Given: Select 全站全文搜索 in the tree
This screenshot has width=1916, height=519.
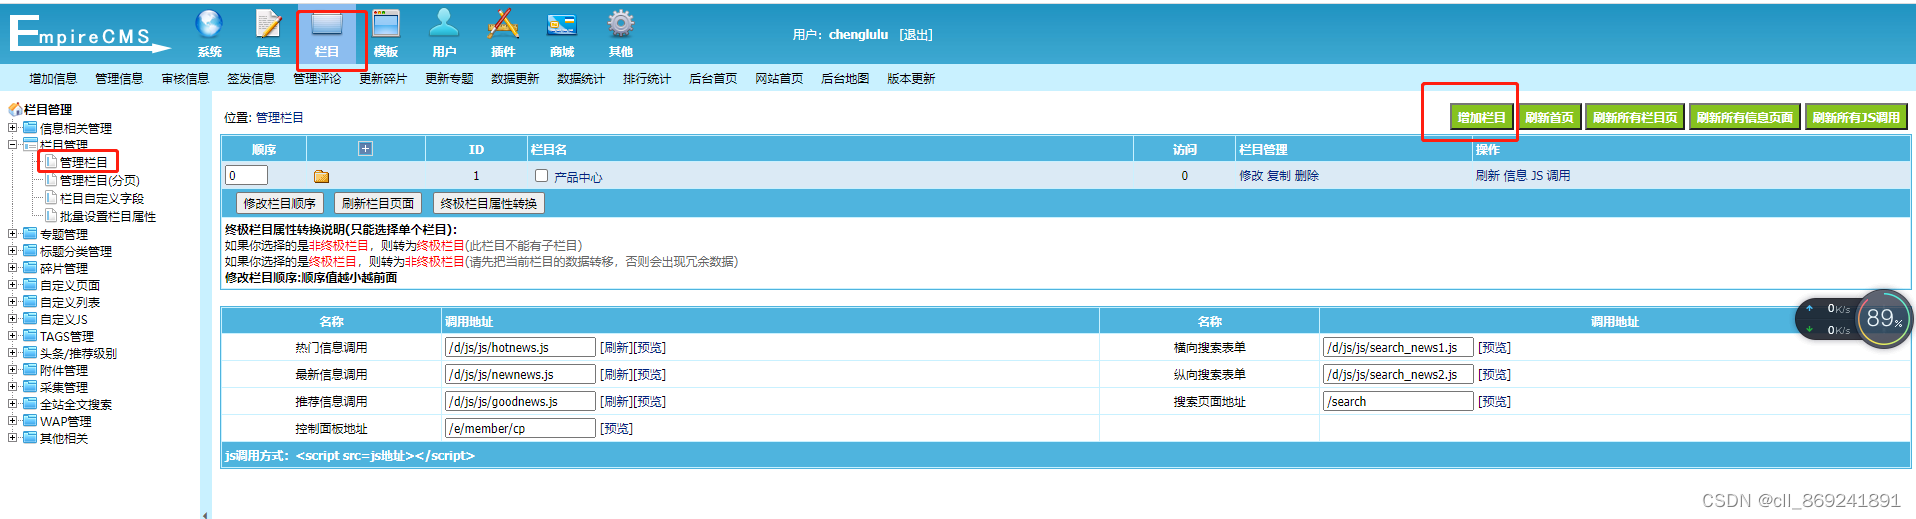Looking at the screenshot, I should pyautogui.click(x=76, y=405).
